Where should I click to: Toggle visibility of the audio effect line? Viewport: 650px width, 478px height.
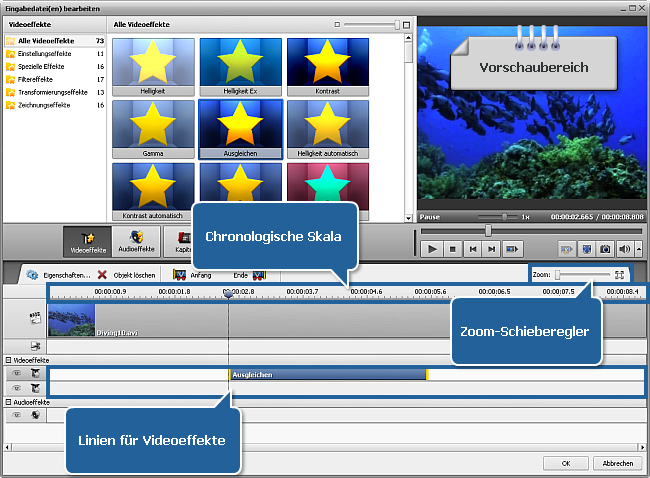pyautogui.click(x=17, y=415)
